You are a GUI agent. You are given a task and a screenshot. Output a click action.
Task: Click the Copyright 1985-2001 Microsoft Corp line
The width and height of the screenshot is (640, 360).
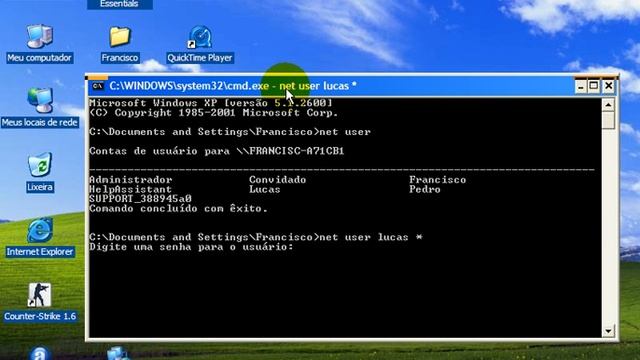click(213, 113)
